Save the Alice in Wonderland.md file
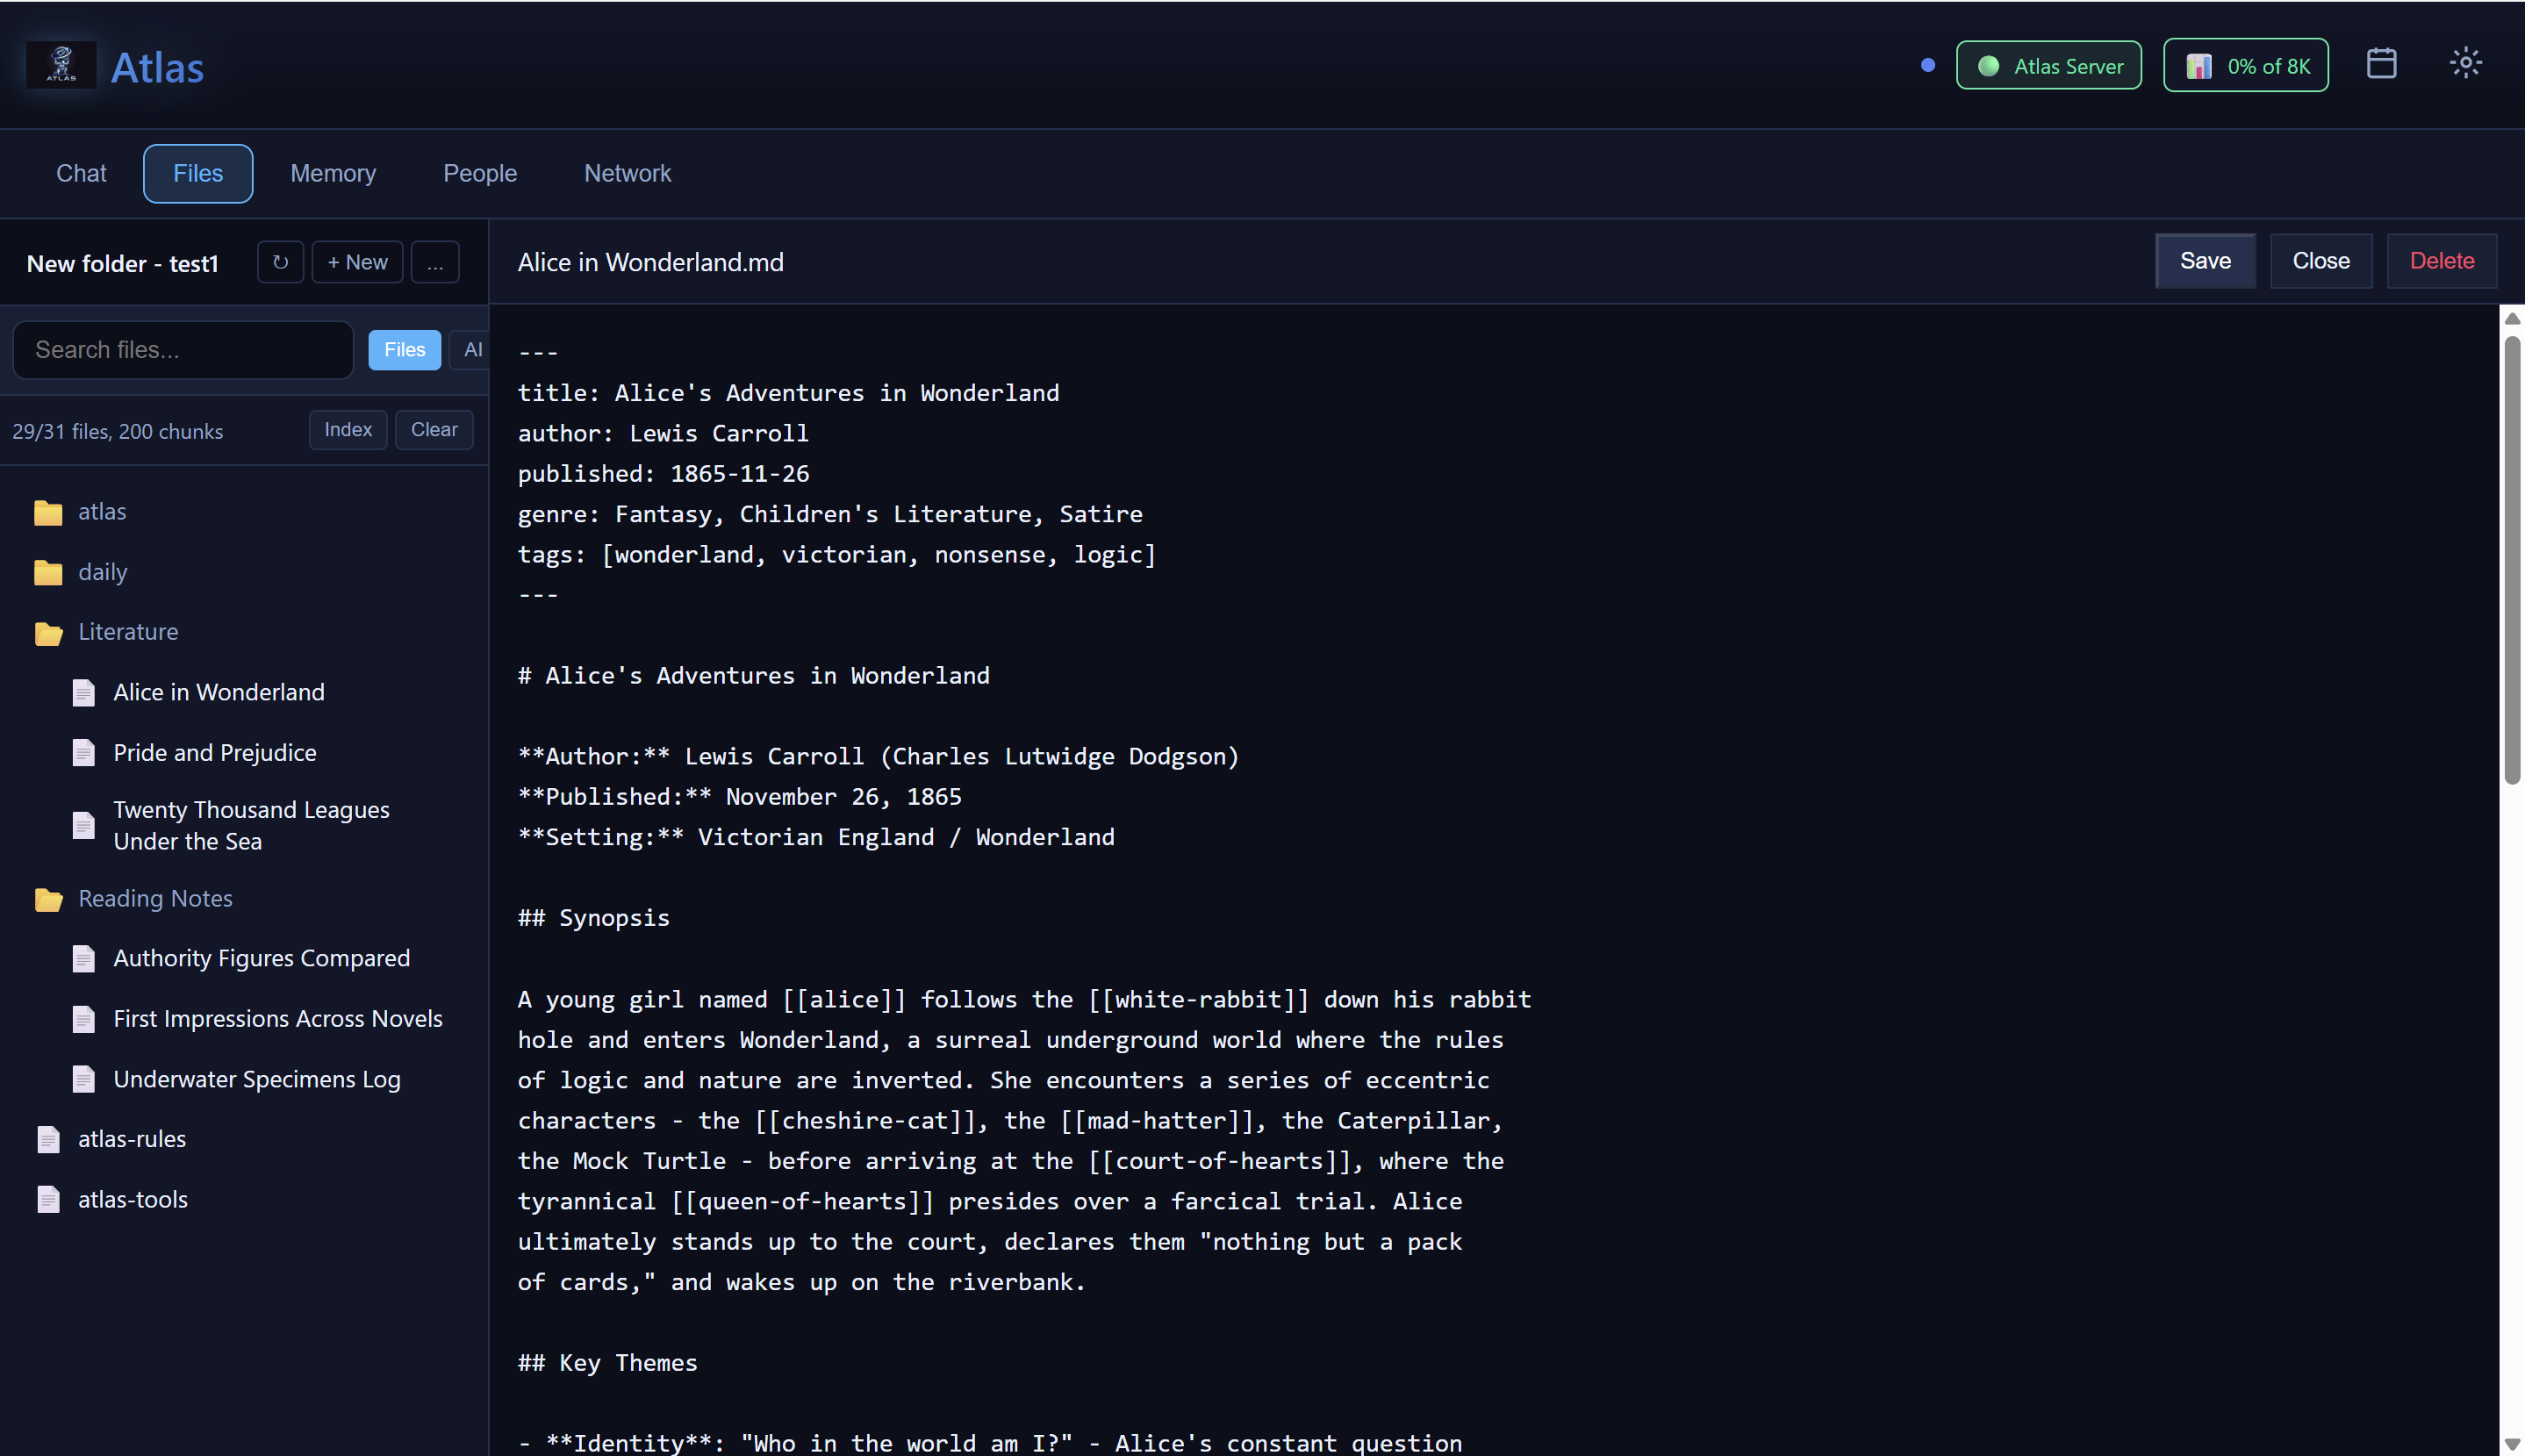The width and height of the screenshot is (2525, 1456). pyautogui.click(x=2204, y=260)
